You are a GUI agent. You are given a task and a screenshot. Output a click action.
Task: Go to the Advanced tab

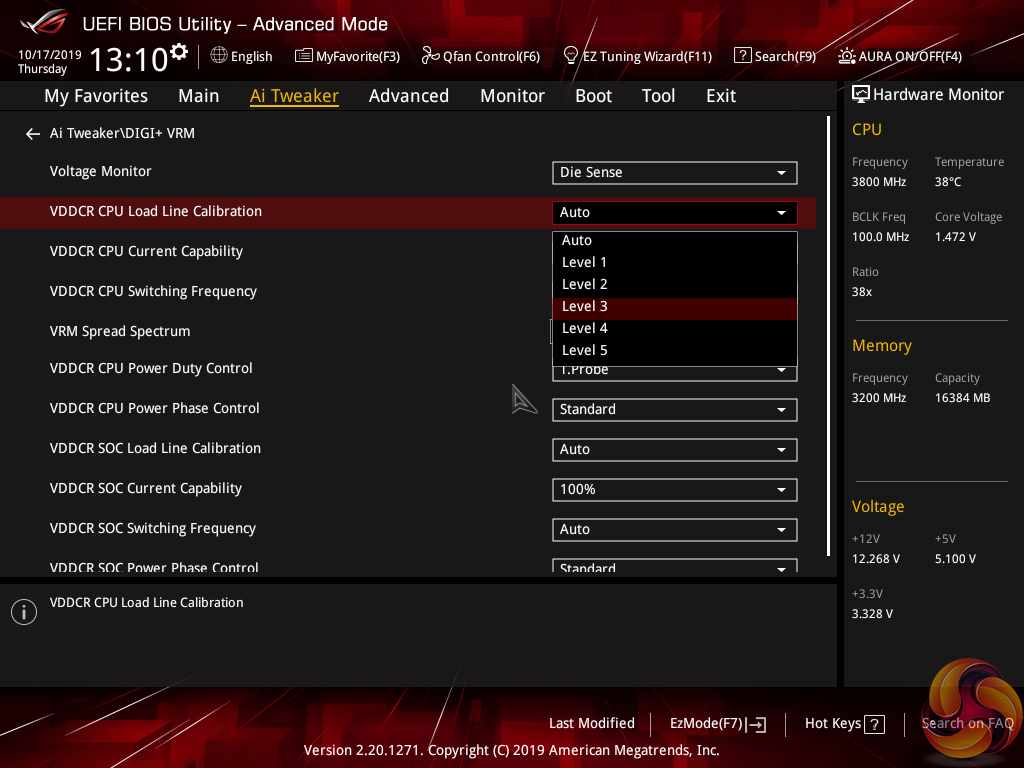point(408,96)
